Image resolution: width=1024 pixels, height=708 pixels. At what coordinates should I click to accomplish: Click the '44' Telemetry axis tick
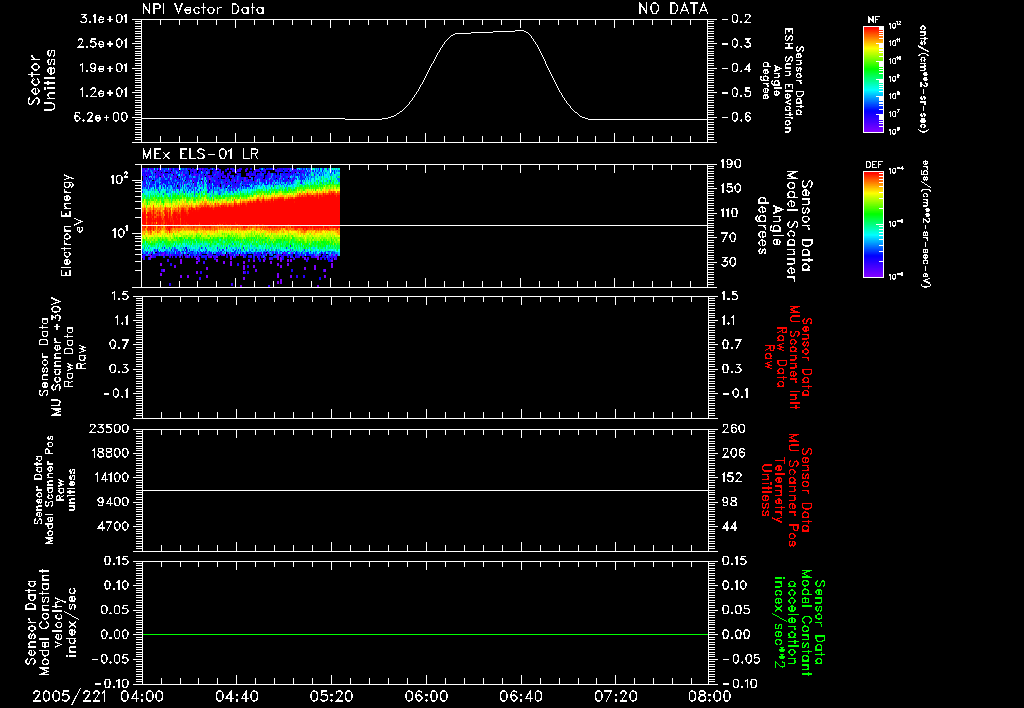point(730,526)
